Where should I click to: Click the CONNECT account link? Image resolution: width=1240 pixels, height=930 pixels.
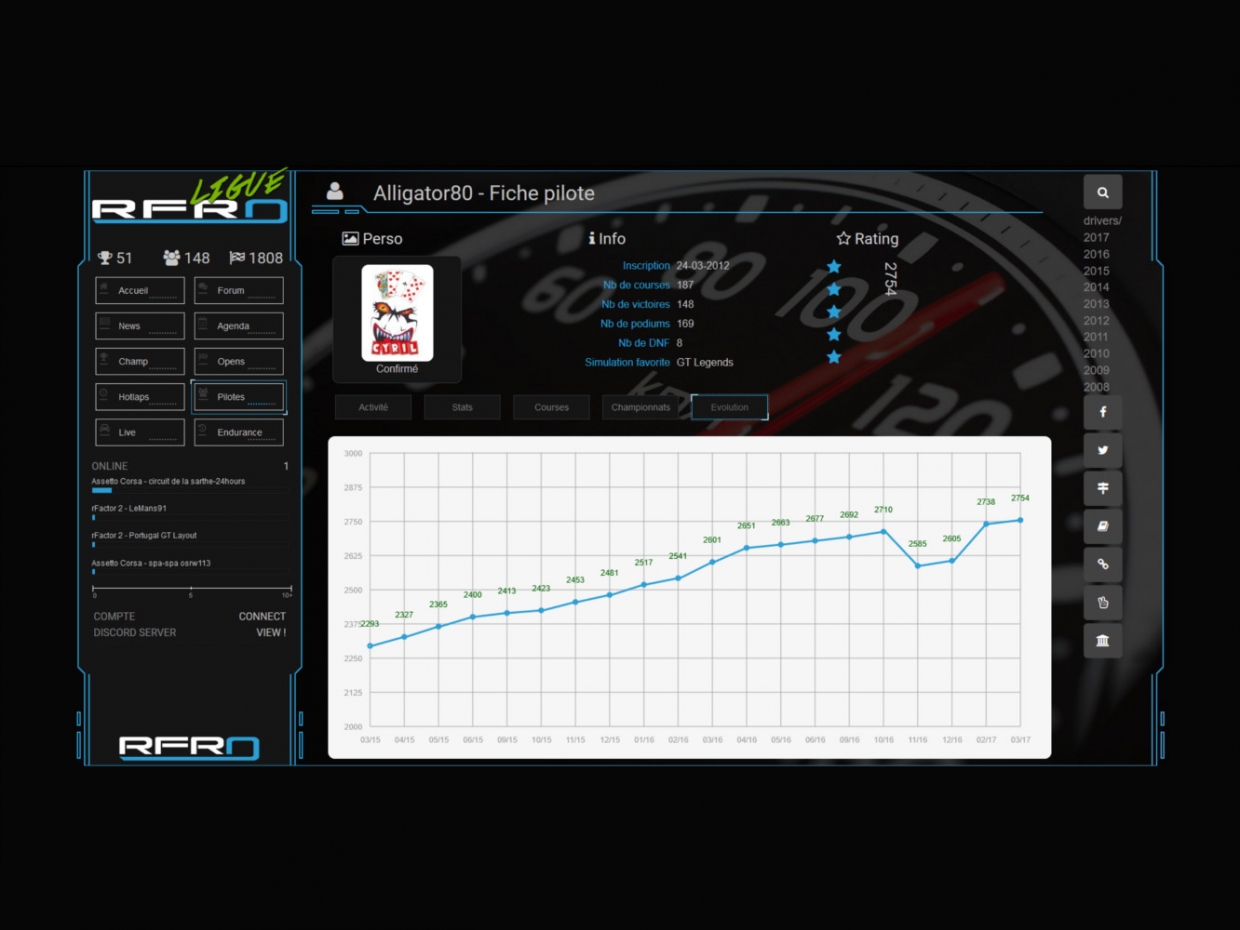coord(262,617)
